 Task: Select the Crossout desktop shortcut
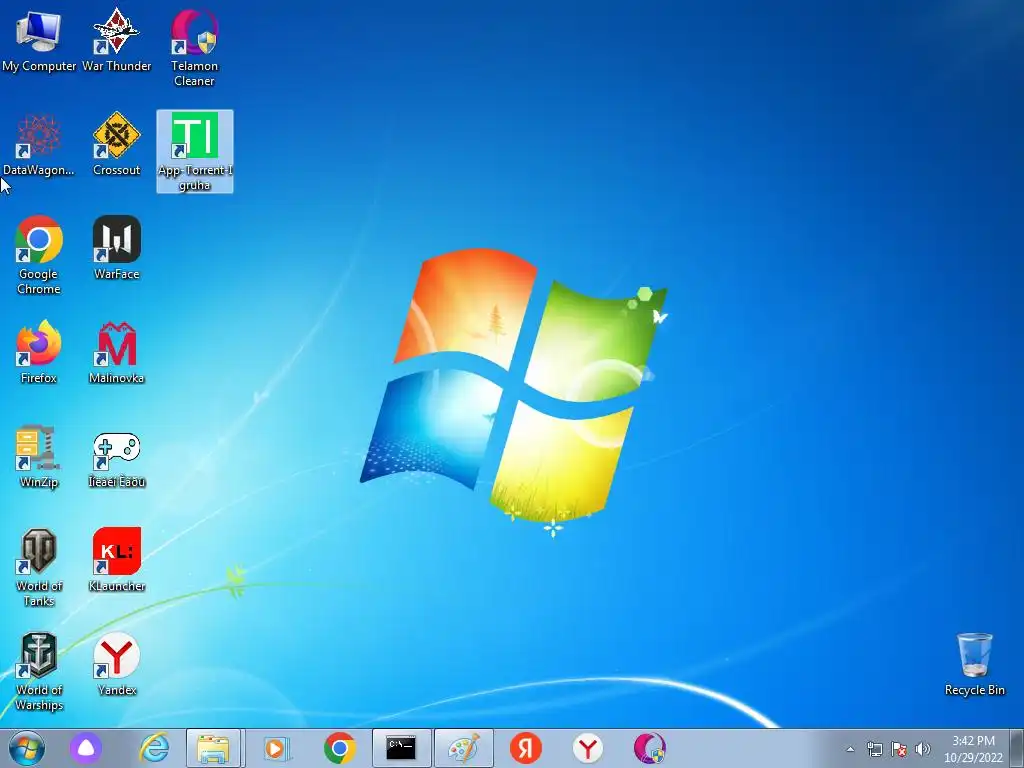click(116, 145)
